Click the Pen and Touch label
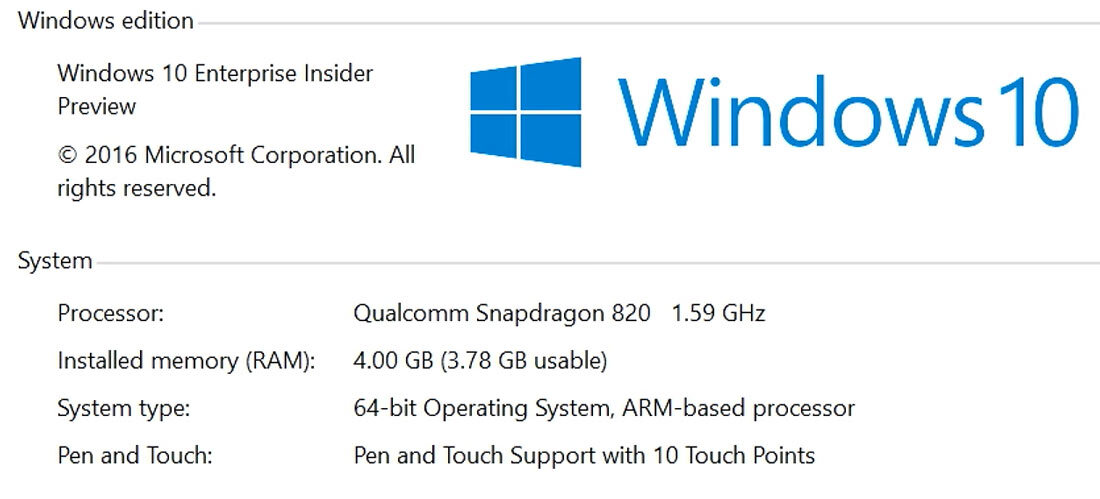This screenshot has height=499, width=1100. (135, 456)
